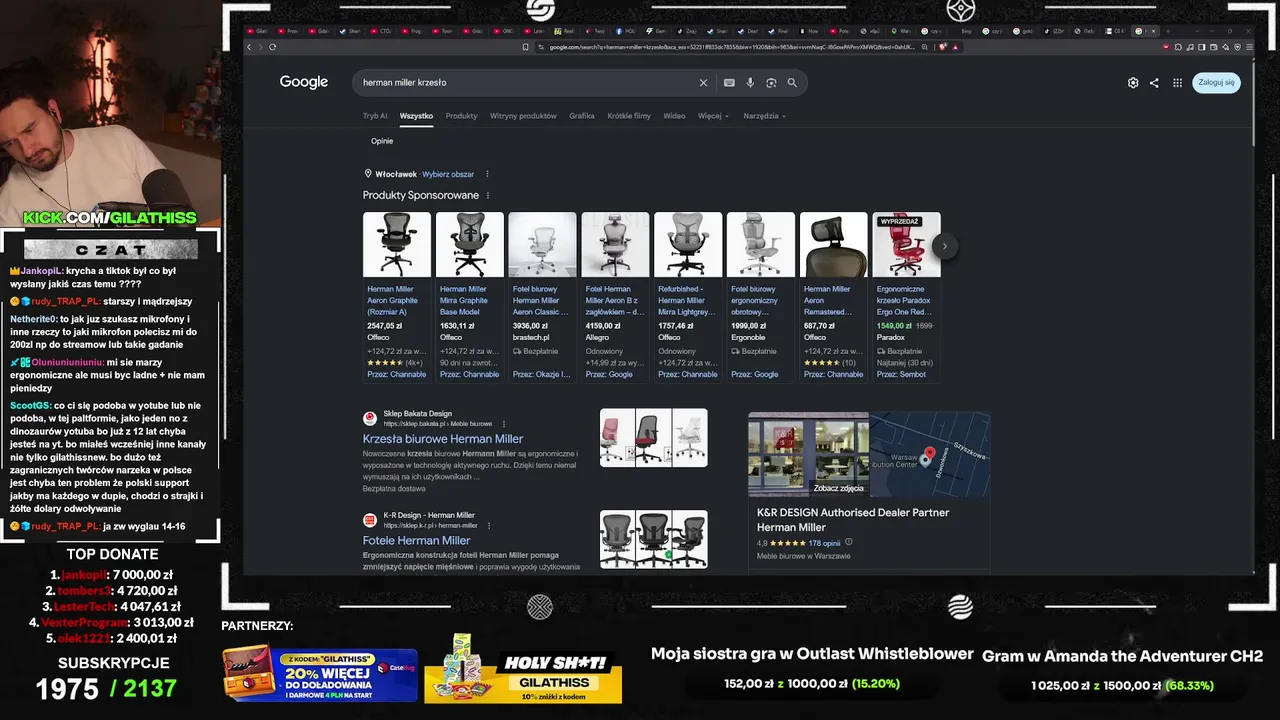The width and height of the screenshot is (1280, 720).
Task: Reload the current page
Action: pos(272,47)
